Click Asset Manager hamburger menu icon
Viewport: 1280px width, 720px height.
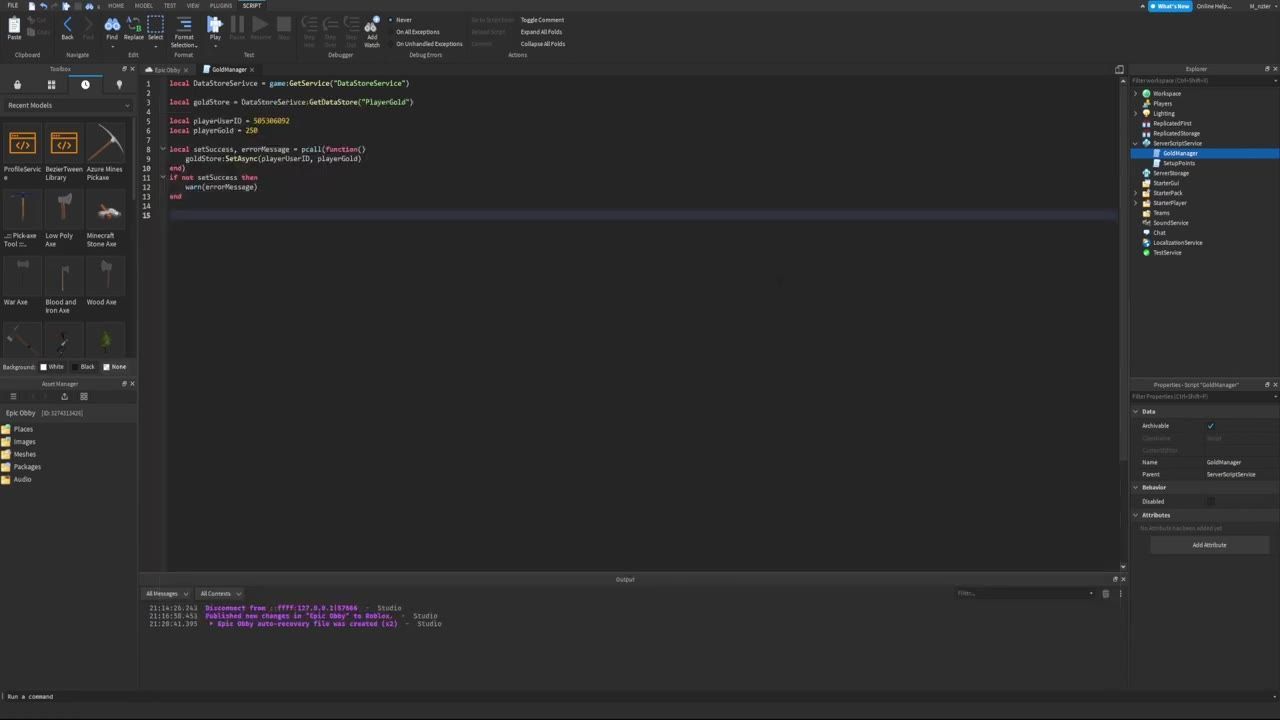tap(13, 397)
